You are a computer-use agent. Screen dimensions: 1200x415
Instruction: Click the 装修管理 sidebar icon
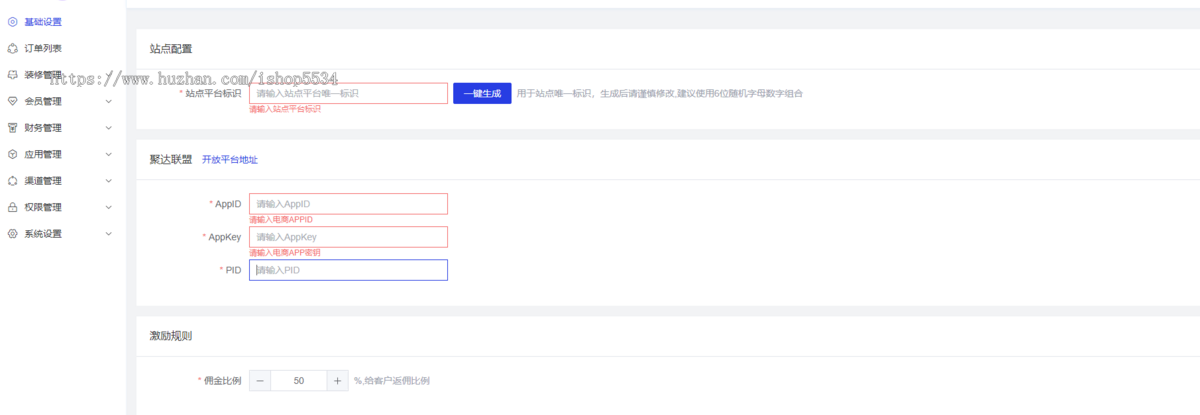coord(12,74)
